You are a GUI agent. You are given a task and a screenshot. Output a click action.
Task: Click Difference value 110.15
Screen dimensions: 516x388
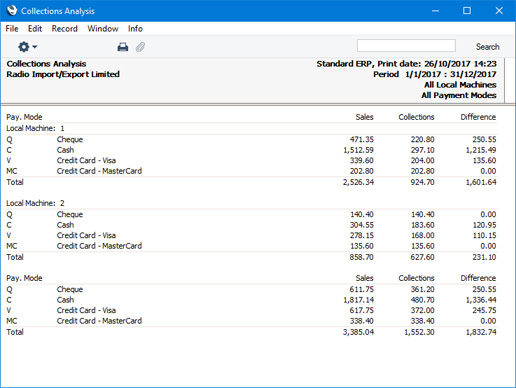click(484, 235)
